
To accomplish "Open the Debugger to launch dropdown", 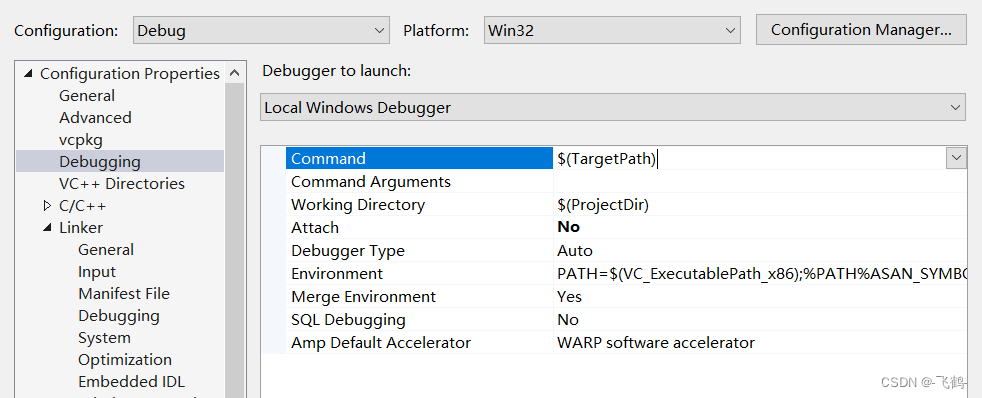I will click(x=613, y=108).
